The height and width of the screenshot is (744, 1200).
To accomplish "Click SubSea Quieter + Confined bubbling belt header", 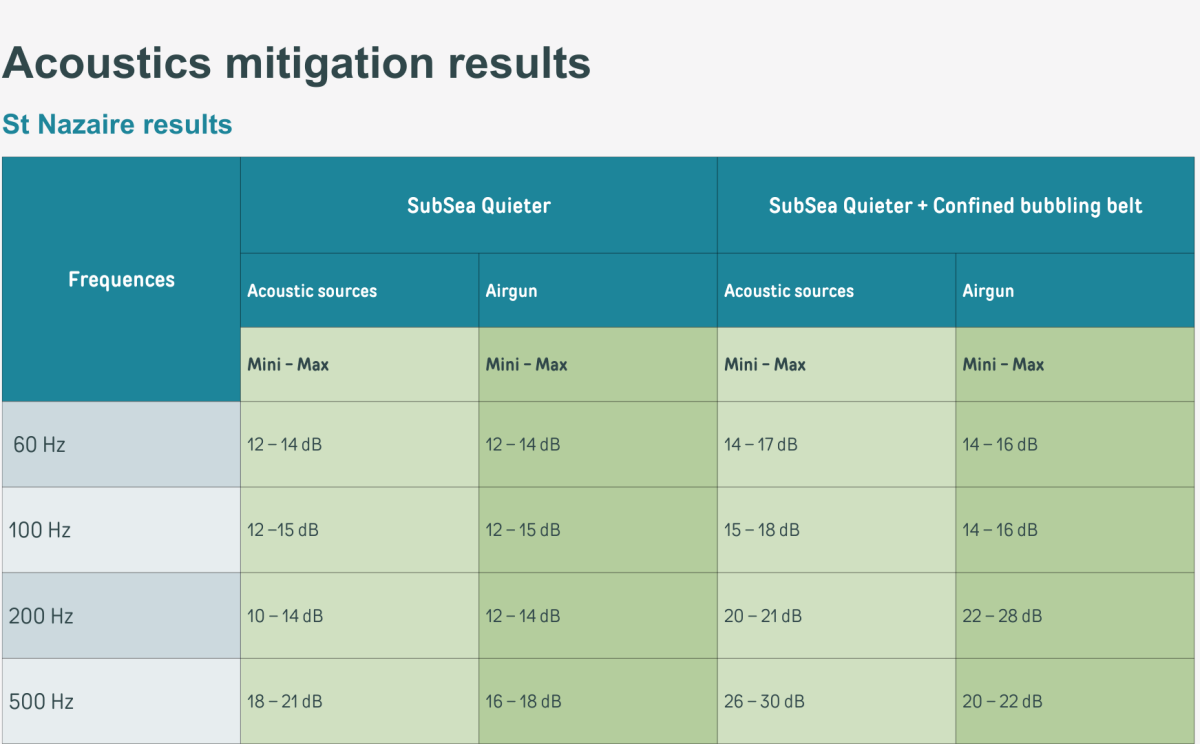I will [955, 206].
